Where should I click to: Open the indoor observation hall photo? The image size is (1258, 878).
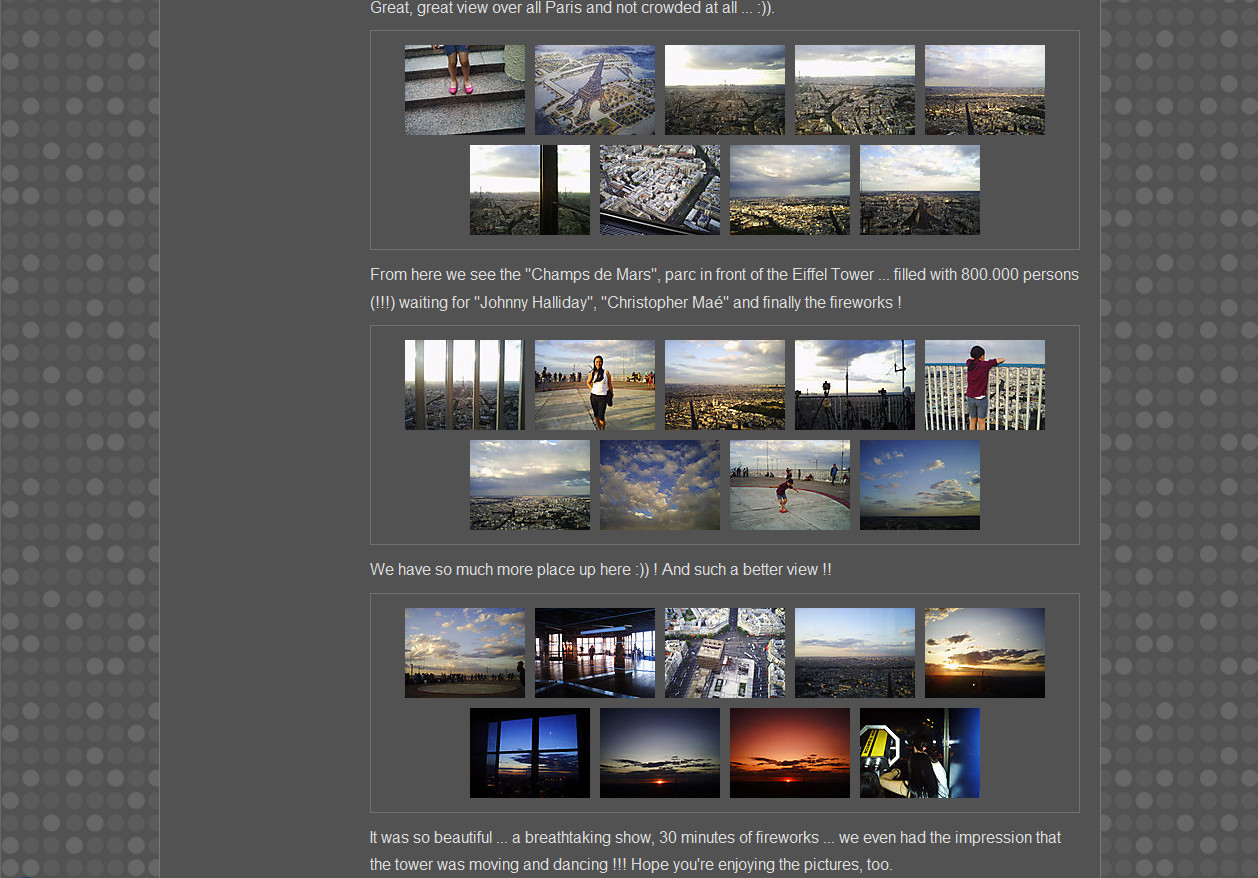point(594,653)
